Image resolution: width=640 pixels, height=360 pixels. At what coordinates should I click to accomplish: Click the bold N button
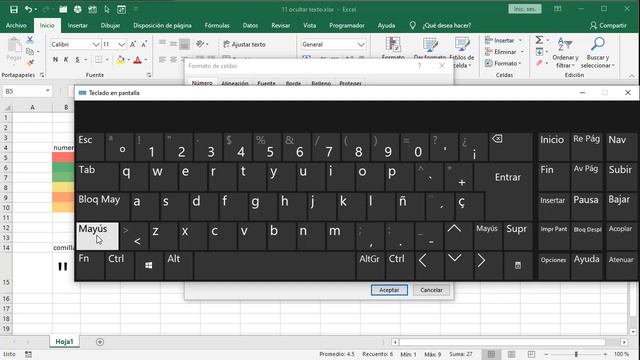click(55, 60)
